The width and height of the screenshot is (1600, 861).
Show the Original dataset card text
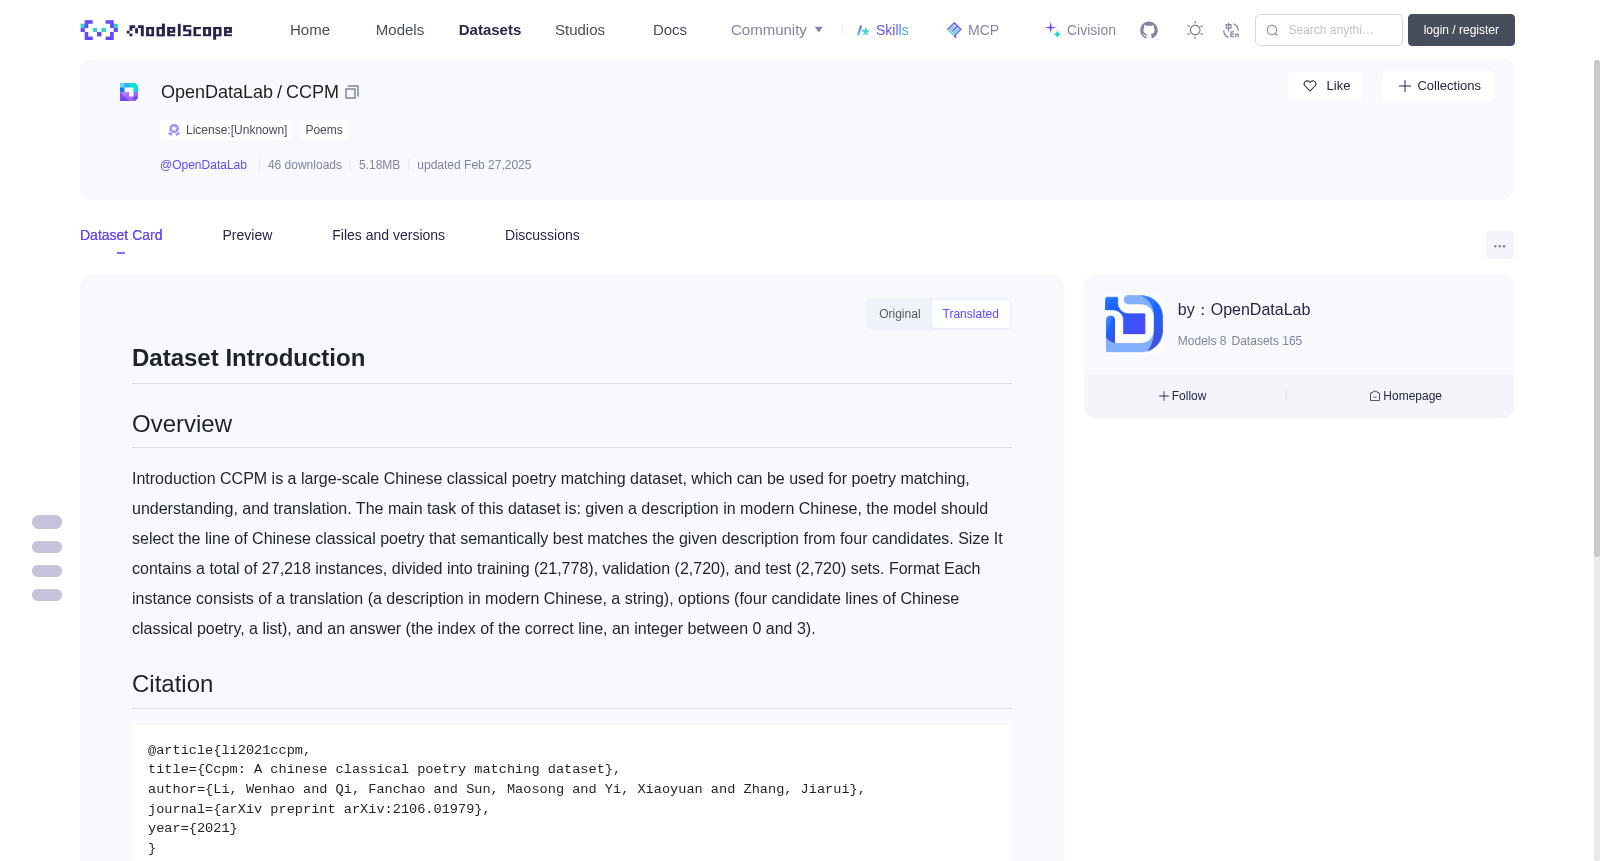coord(900,314)
